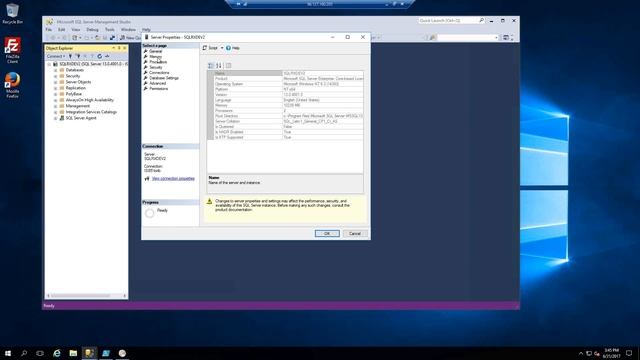
Task: Open the File menu in SSMS
Action: pos(49,30)
